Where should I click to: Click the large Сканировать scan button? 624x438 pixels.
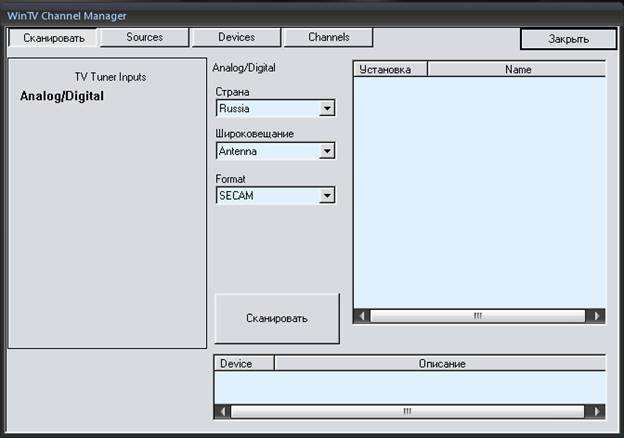pyautogui.click(x=277, y=318)
